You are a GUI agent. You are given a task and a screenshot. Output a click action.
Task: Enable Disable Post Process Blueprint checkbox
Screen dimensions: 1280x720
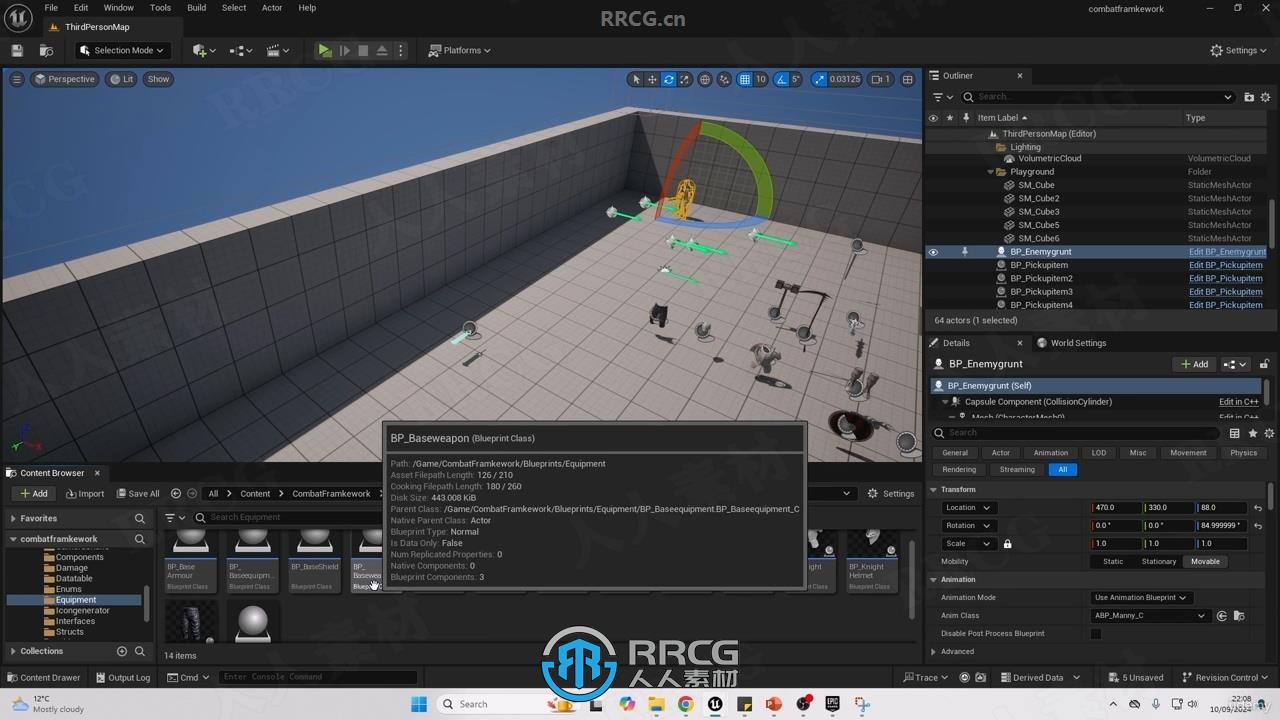(1096, 634)
